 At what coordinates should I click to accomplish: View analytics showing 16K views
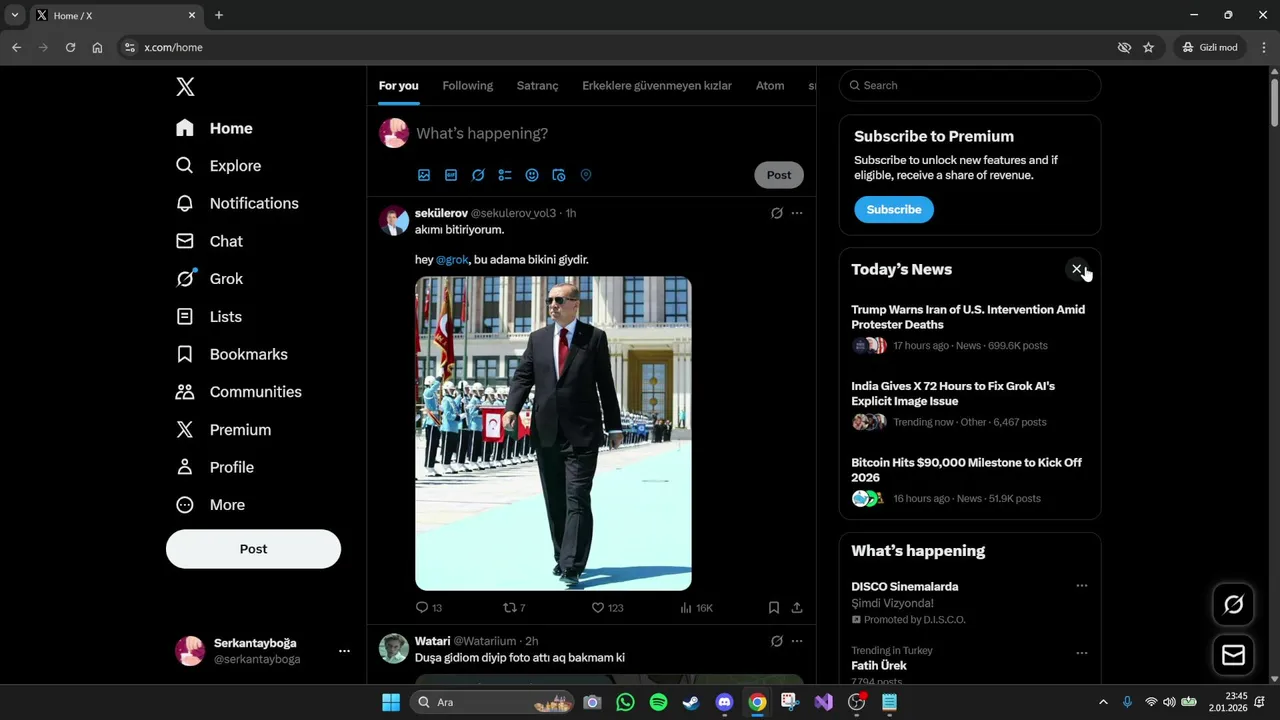696,607
